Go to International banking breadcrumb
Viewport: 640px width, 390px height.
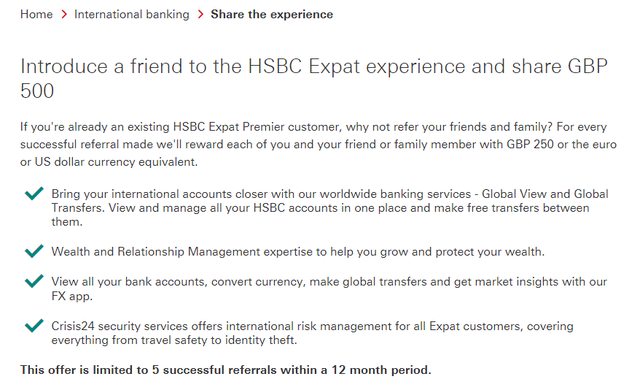[131, 14]
